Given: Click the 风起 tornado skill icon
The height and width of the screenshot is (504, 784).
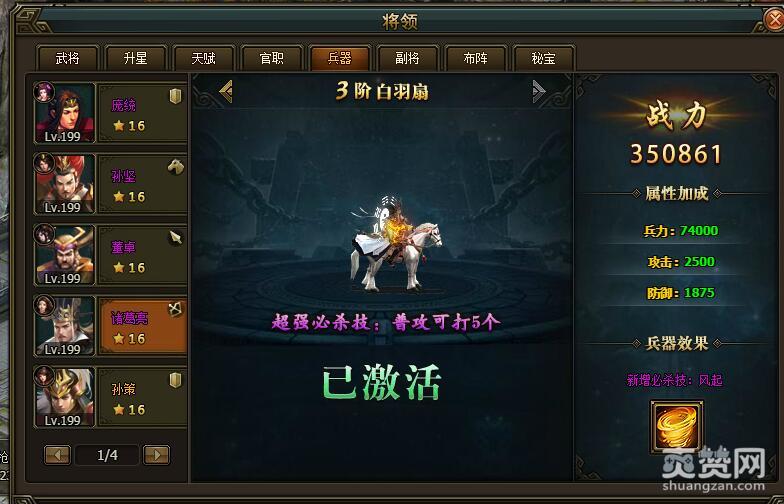Looking at the screenshot, I should click(x=676, y=426).
